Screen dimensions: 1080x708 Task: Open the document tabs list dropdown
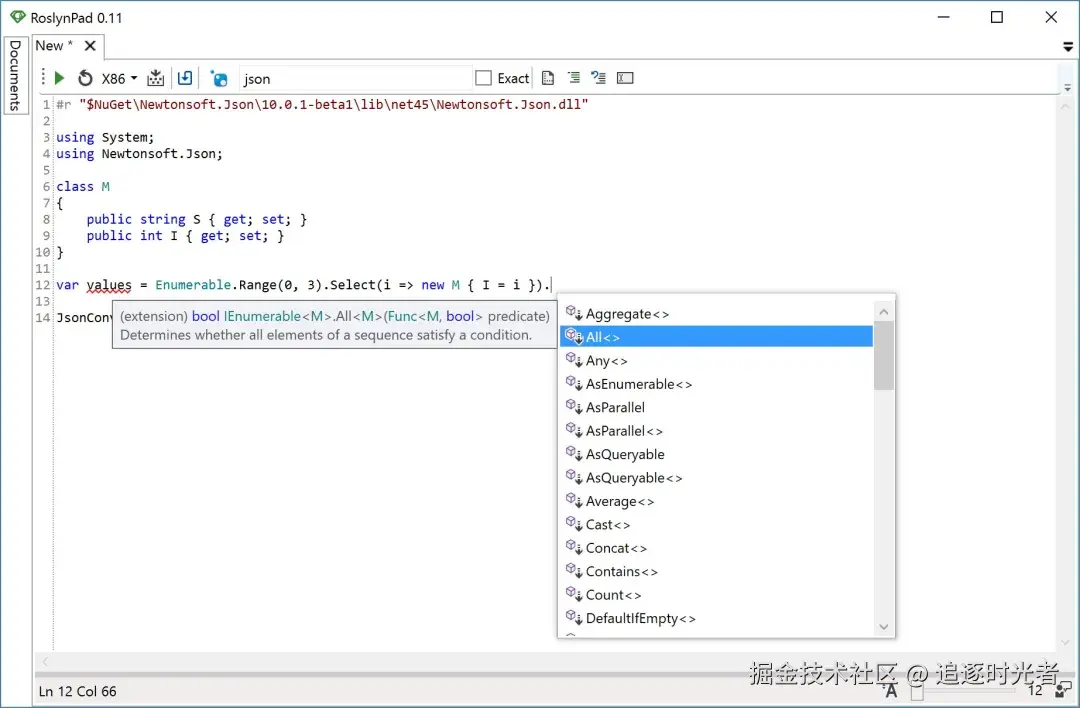click(x=1068, y=47)
